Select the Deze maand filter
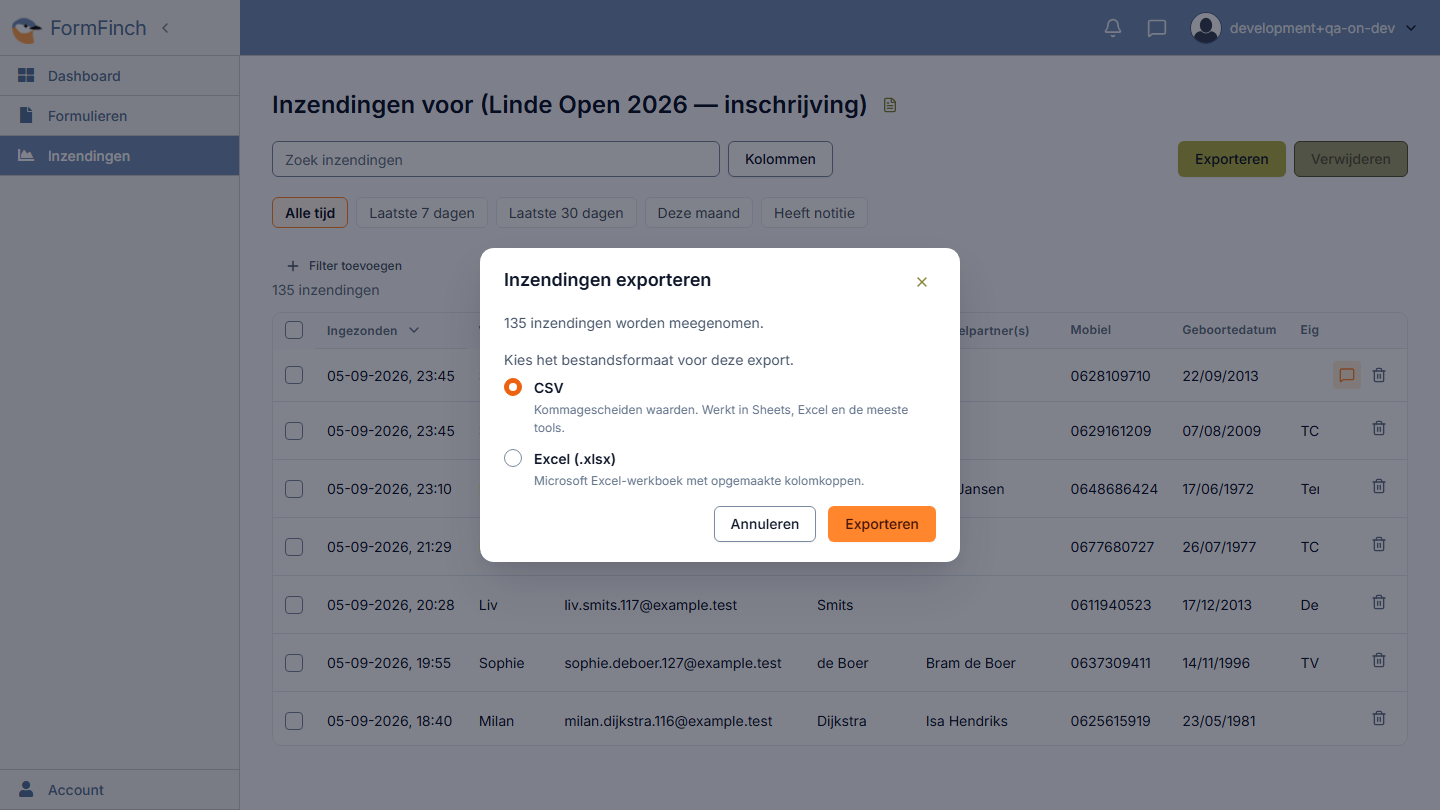 click(x=699, y=213)
